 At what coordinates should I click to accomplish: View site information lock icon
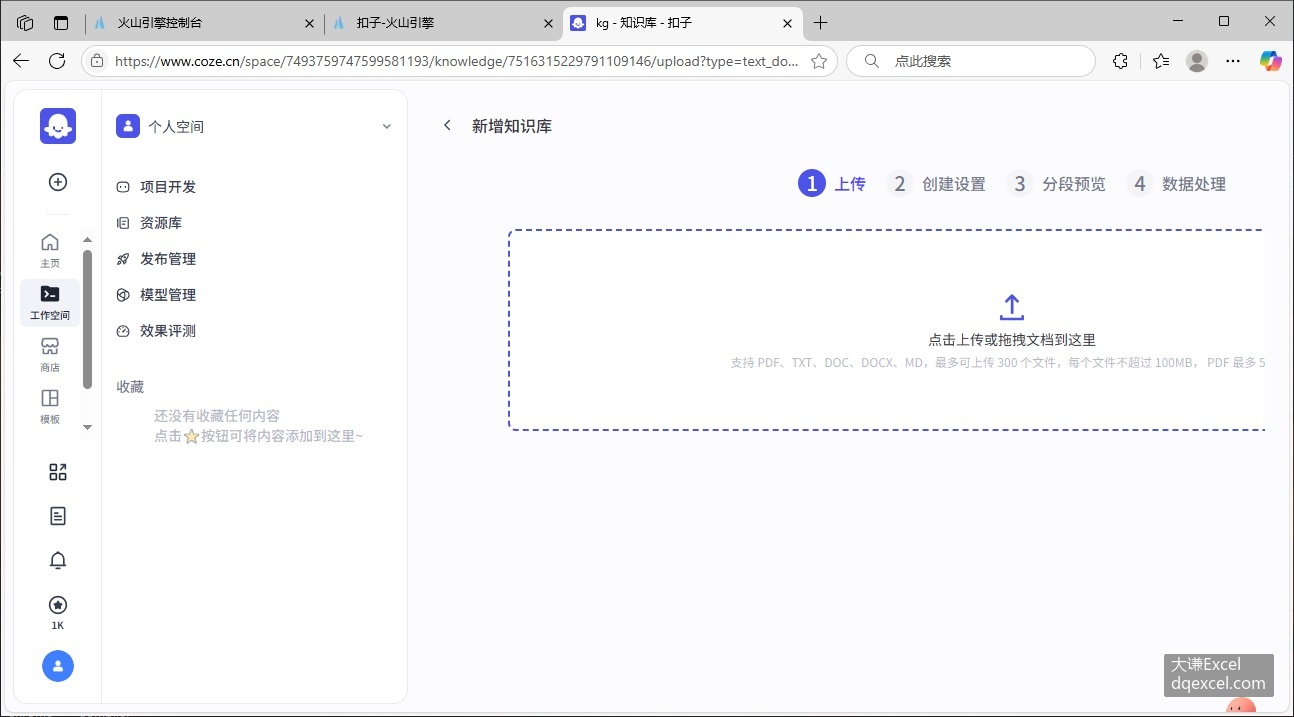pyautogui.click(x=97, y=61)
